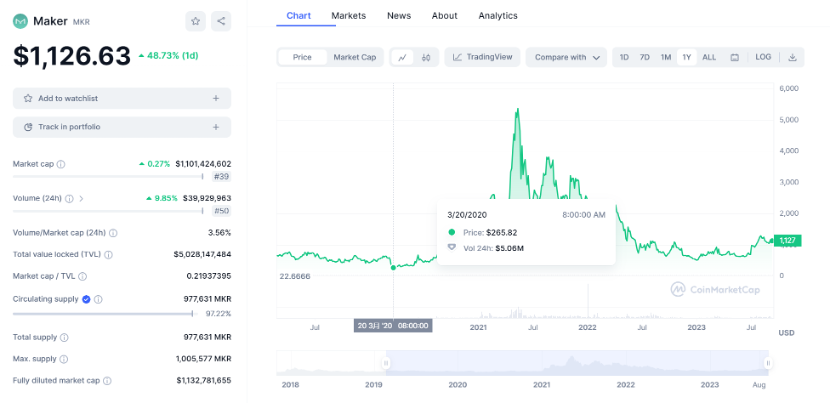Click the 3.56% Volume/Market cap value
This screenshot has width=830, height=404.
[220, 233]
